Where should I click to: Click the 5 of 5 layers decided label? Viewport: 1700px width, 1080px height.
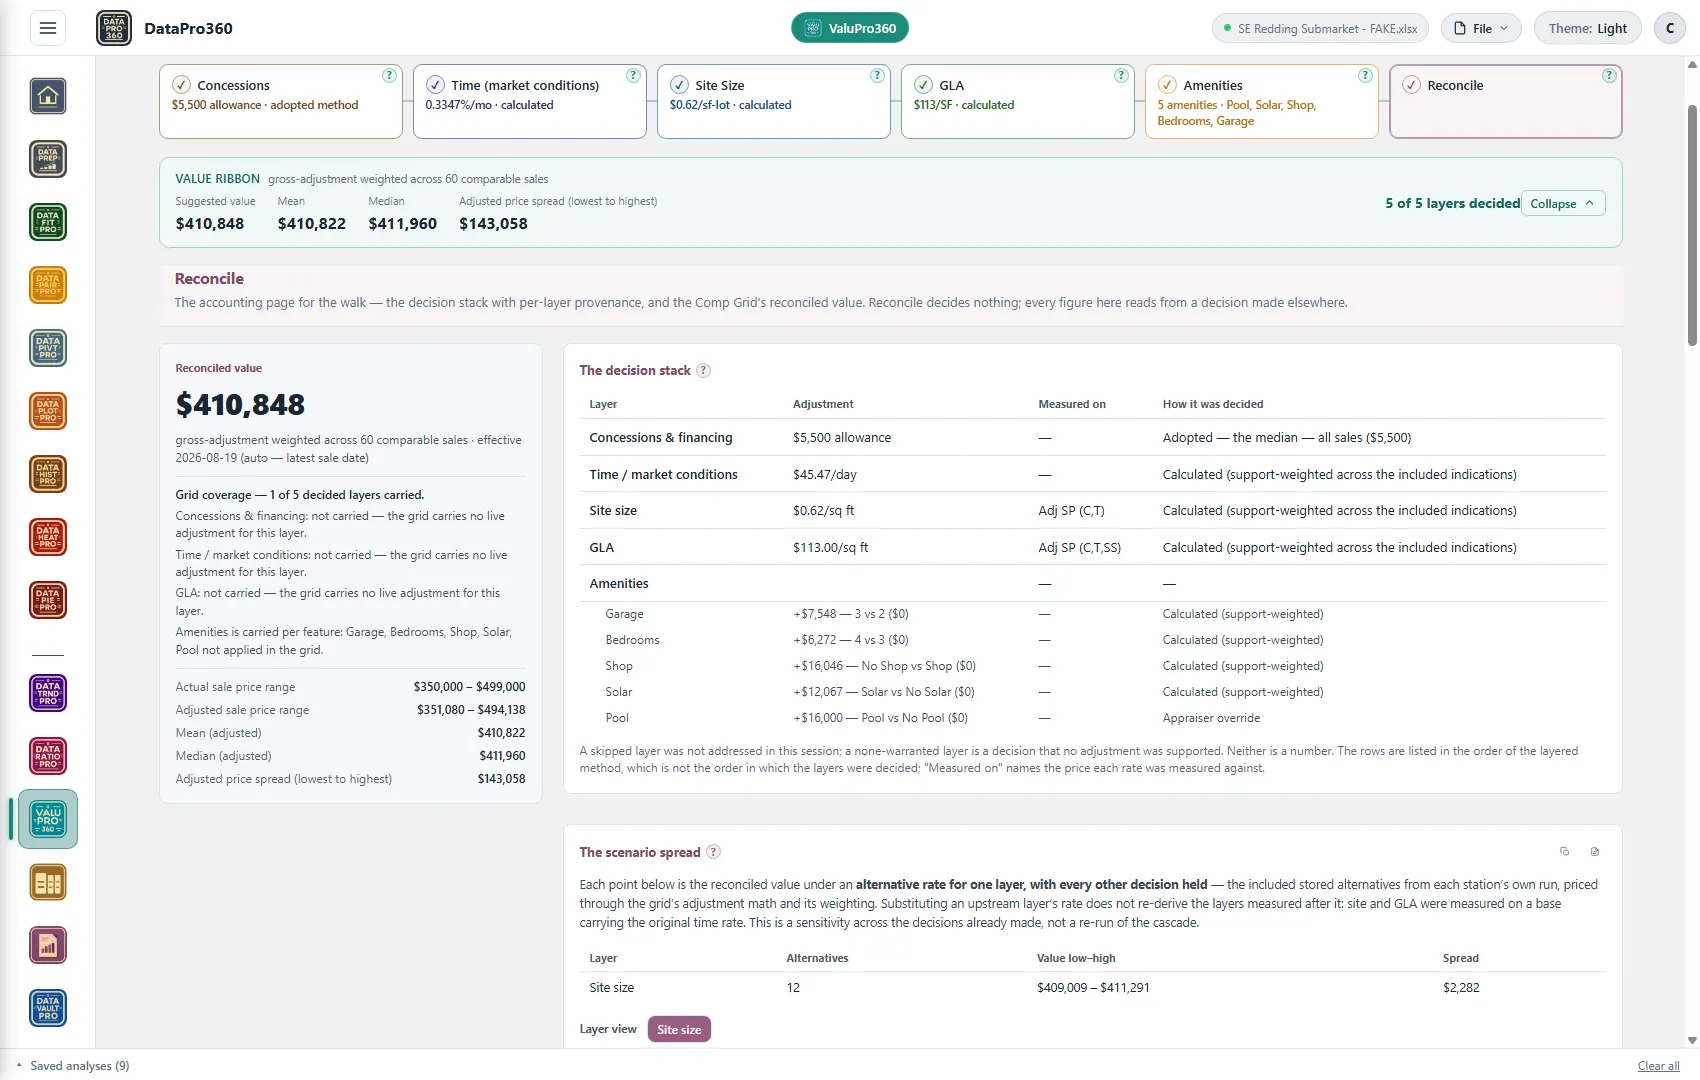pyautogui.click(x=1452, y=203)
